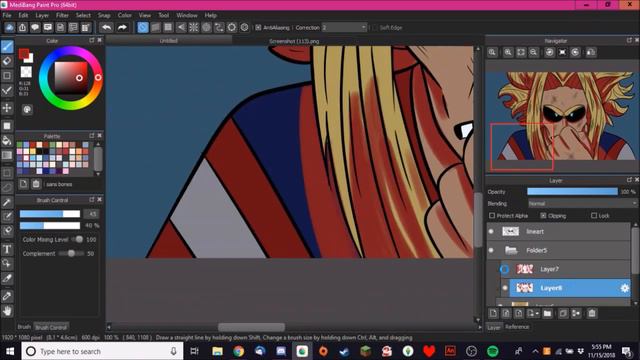Image resolution: width=640 pixels, height=360 pixels.
Task: Toggle visibility of Layer8
Action: pos(505,288)
